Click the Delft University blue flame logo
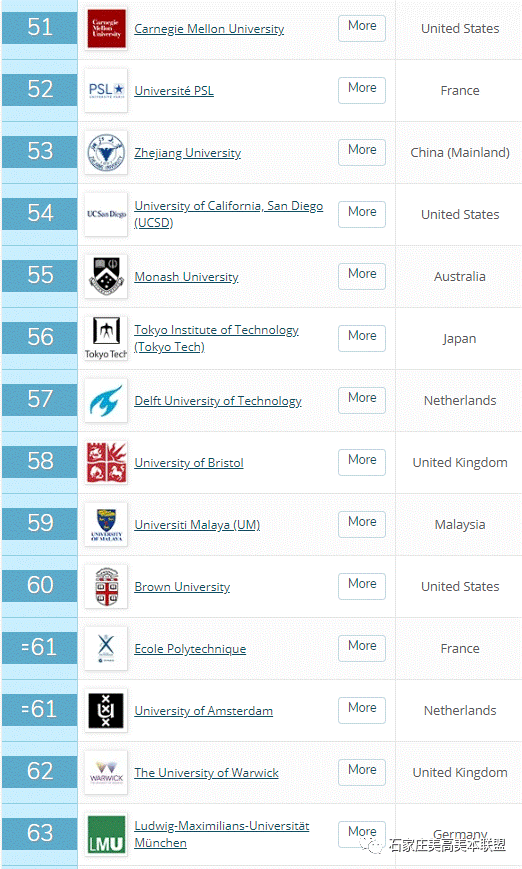 point(106,401)
